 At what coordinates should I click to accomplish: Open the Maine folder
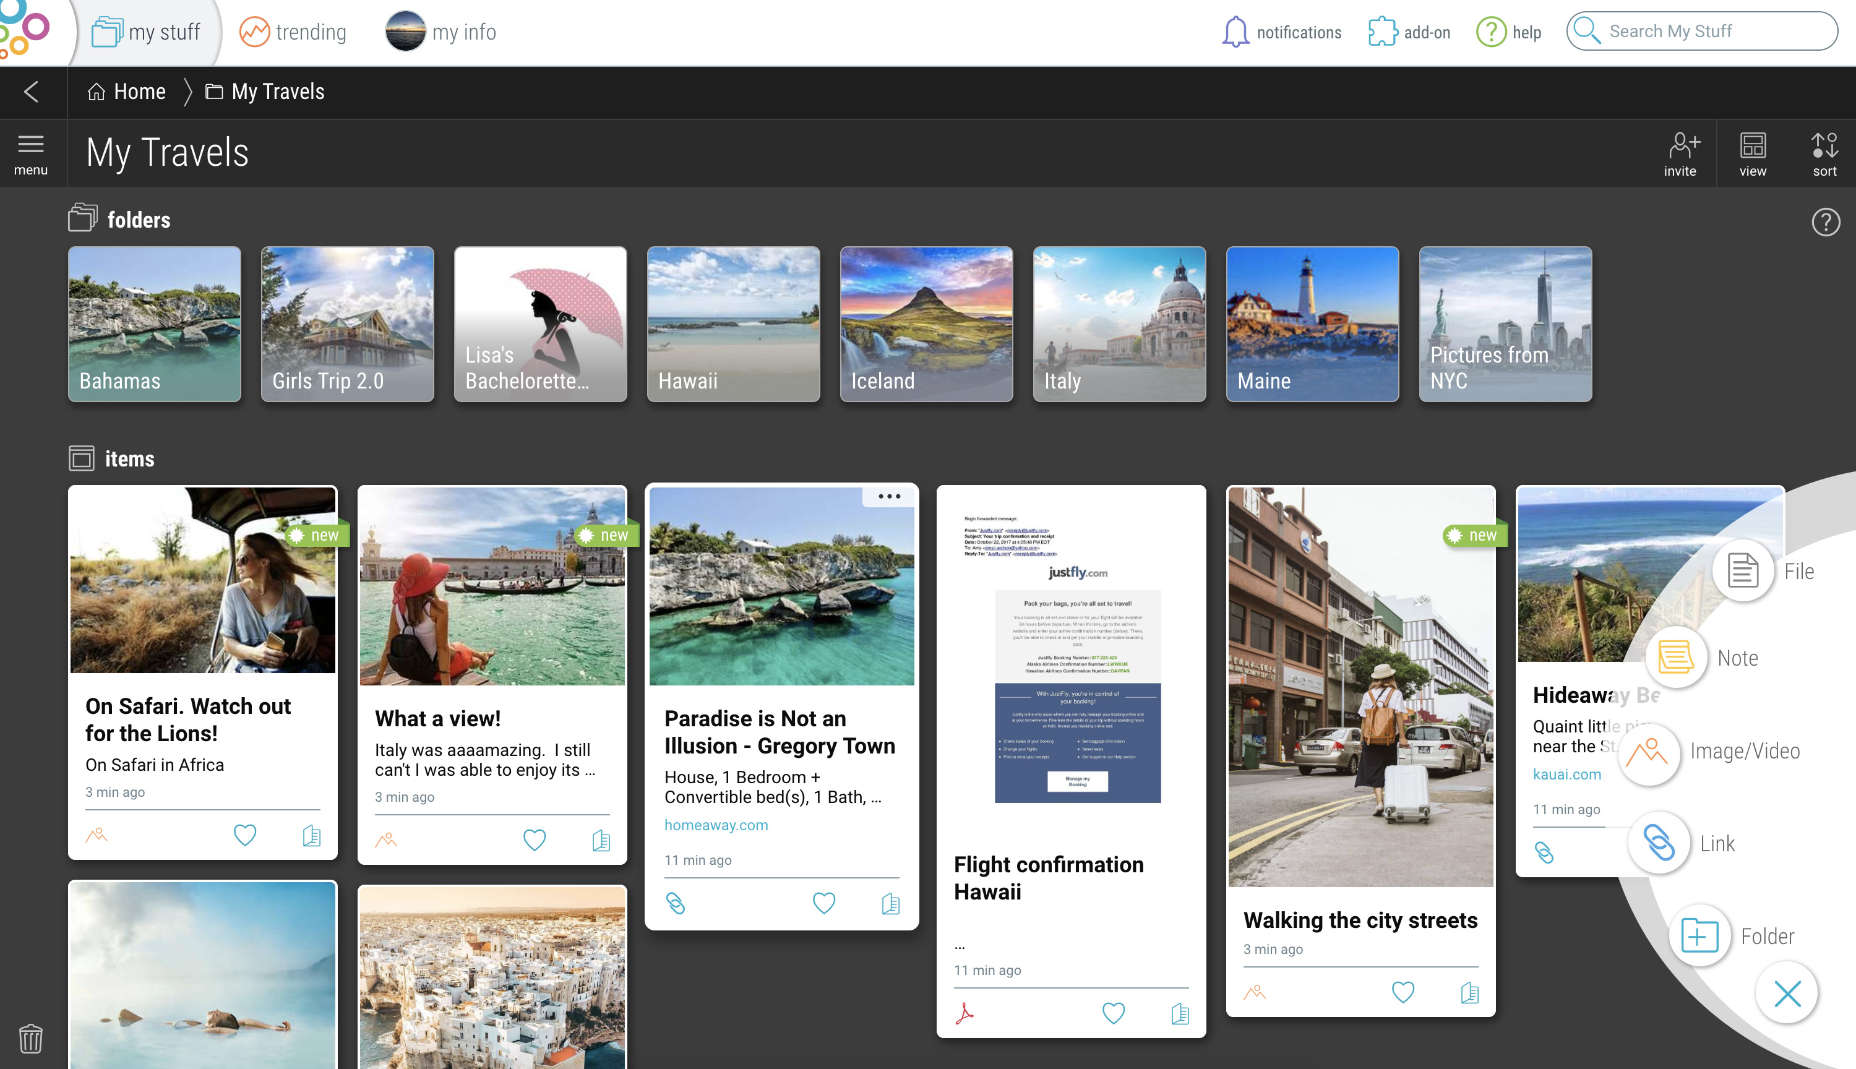click(1312, 324)
